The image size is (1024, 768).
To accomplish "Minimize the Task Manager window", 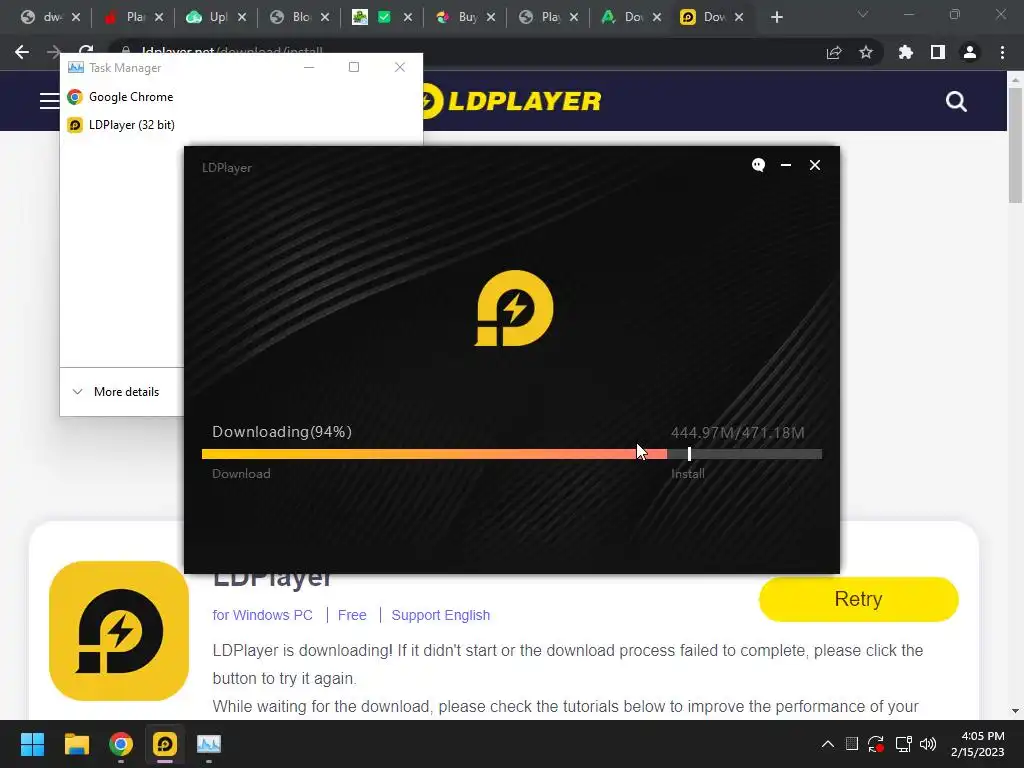I will tap(309, 67).
